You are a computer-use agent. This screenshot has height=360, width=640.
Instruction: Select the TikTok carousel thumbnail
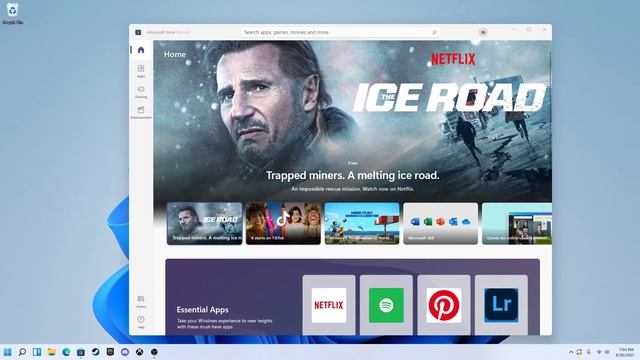pos(283,223)
